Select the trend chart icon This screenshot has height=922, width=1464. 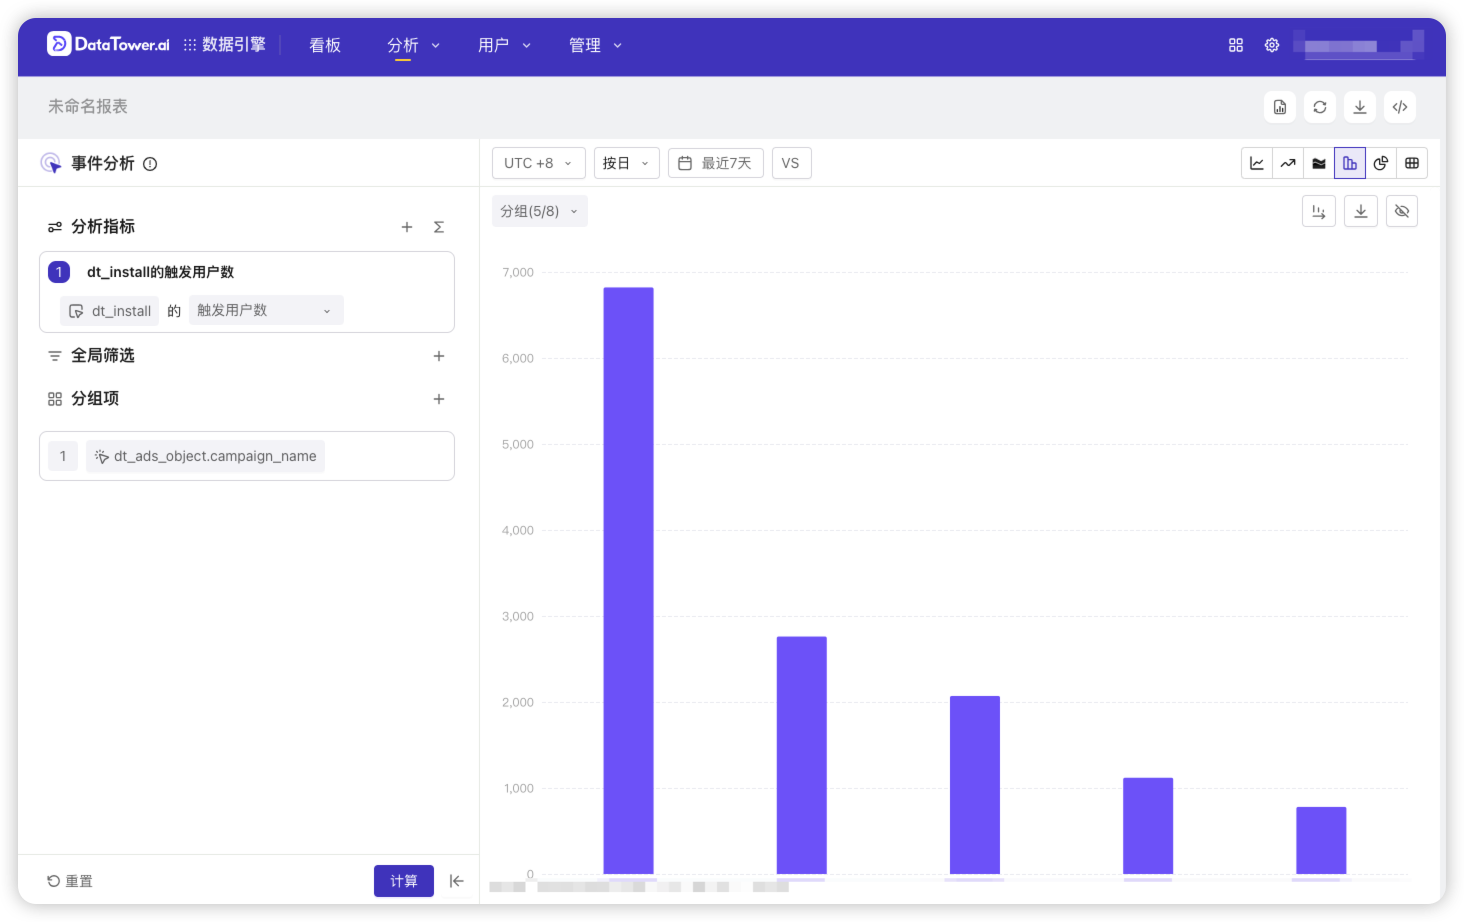tap(1288, 162)
